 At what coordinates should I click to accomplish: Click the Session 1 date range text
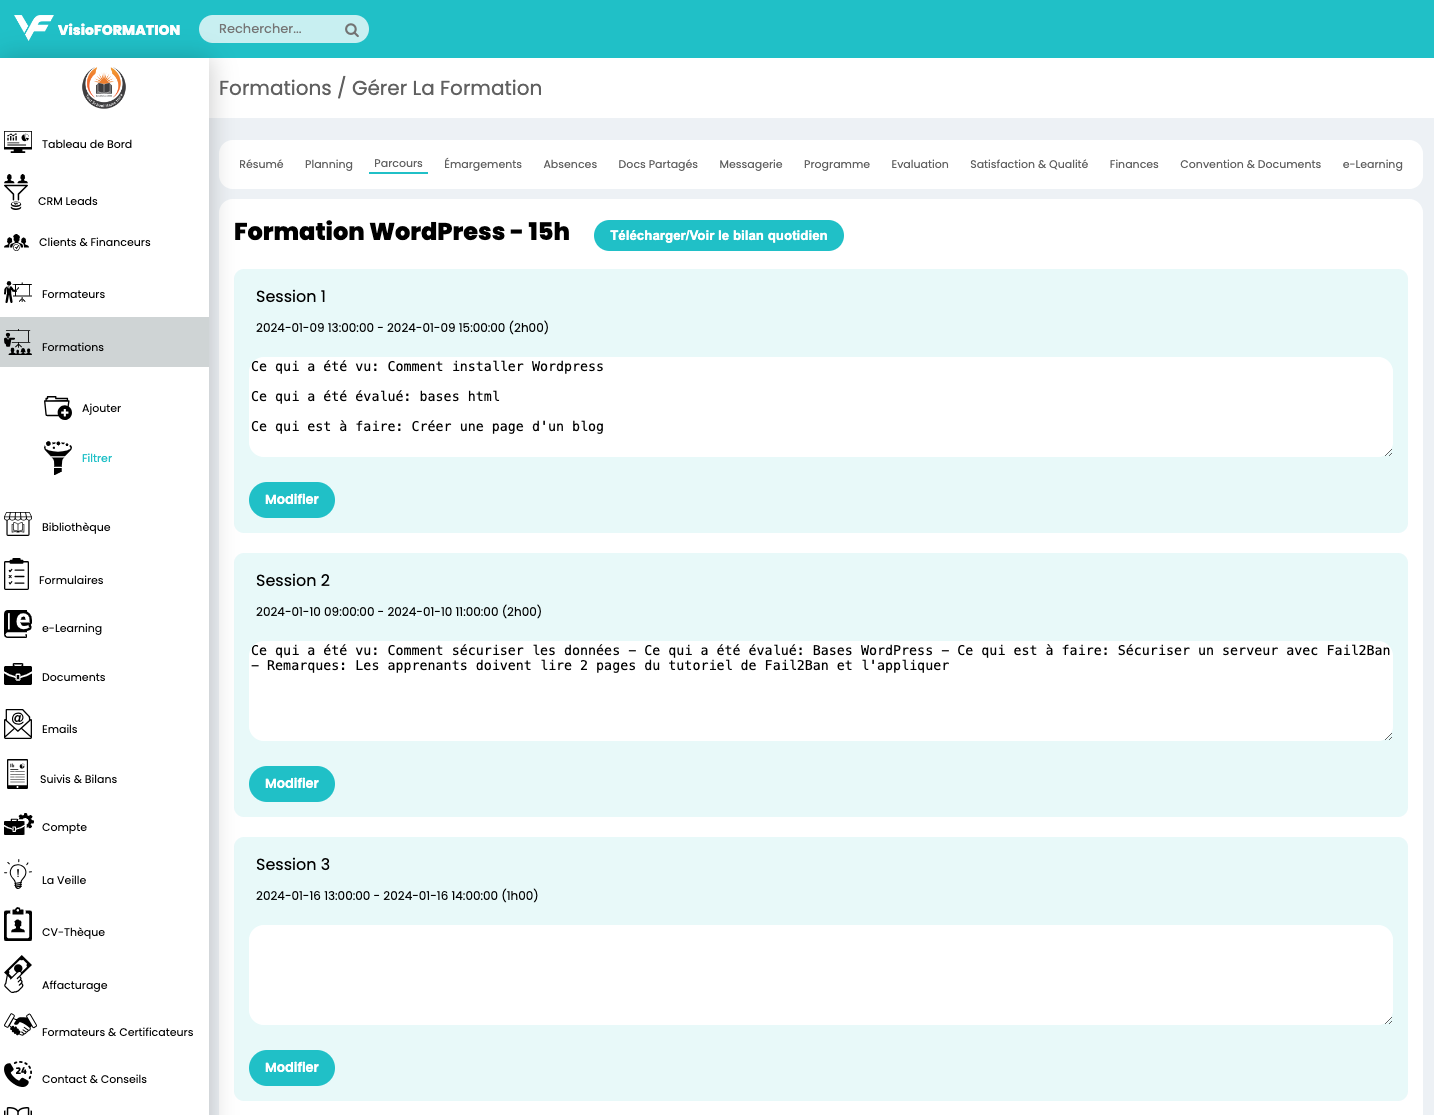(402, 327)
